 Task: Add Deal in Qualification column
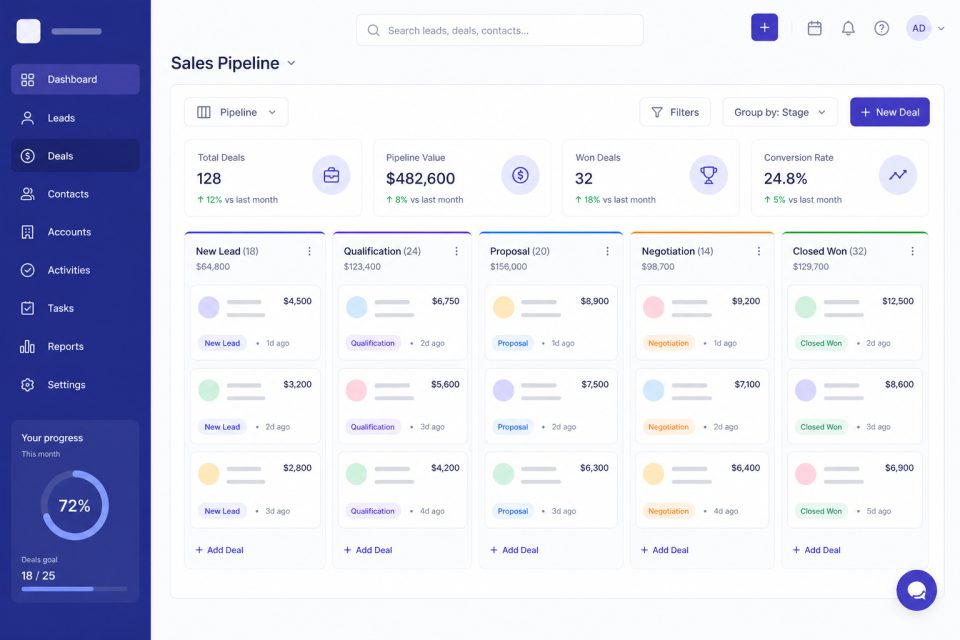[x=368, y=550]
